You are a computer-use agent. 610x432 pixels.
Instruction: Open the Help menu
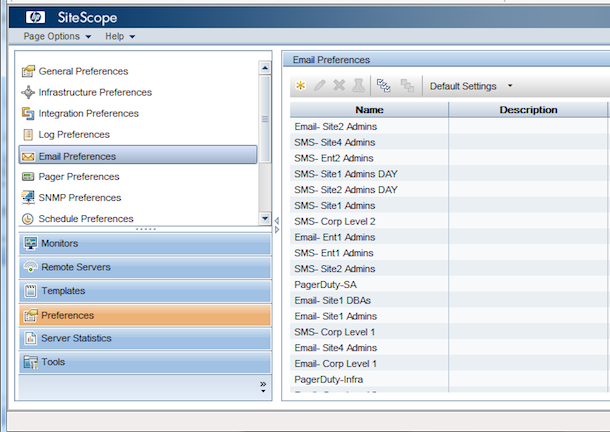(120, 37)
